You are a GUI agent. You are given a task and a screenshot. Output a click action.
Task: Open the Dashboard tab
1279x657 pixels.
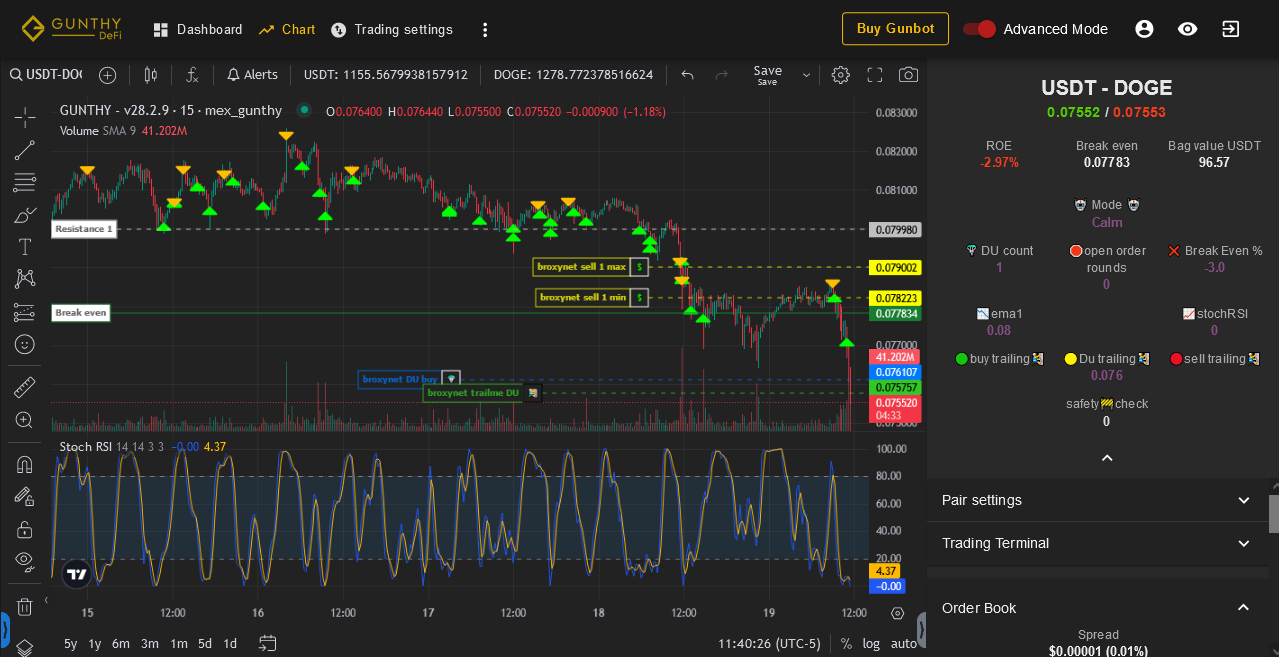pos(198,29)
